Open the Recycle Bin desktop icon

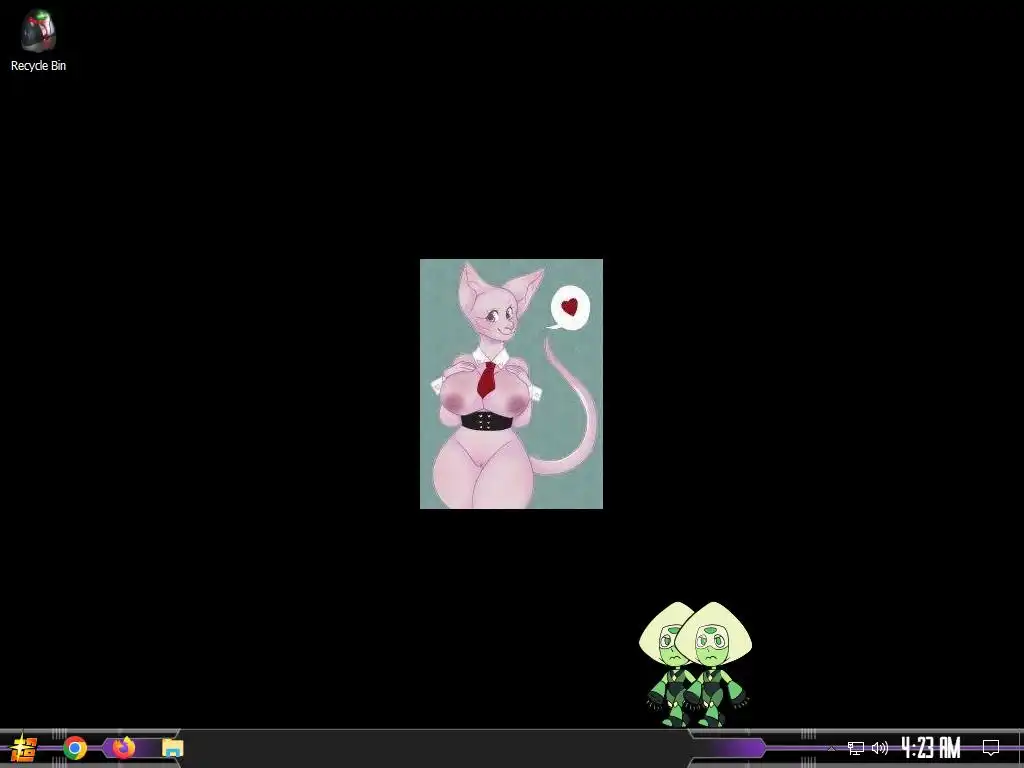pyautogui.click(x=38, y=40)
